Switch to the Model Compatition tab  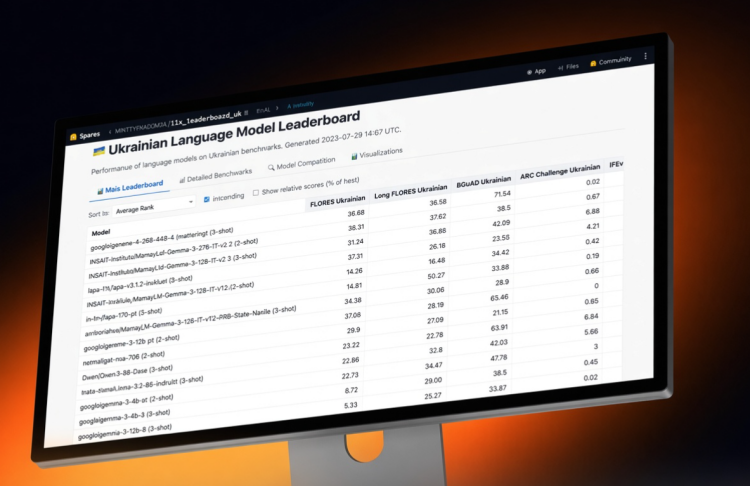pos(301,164)
